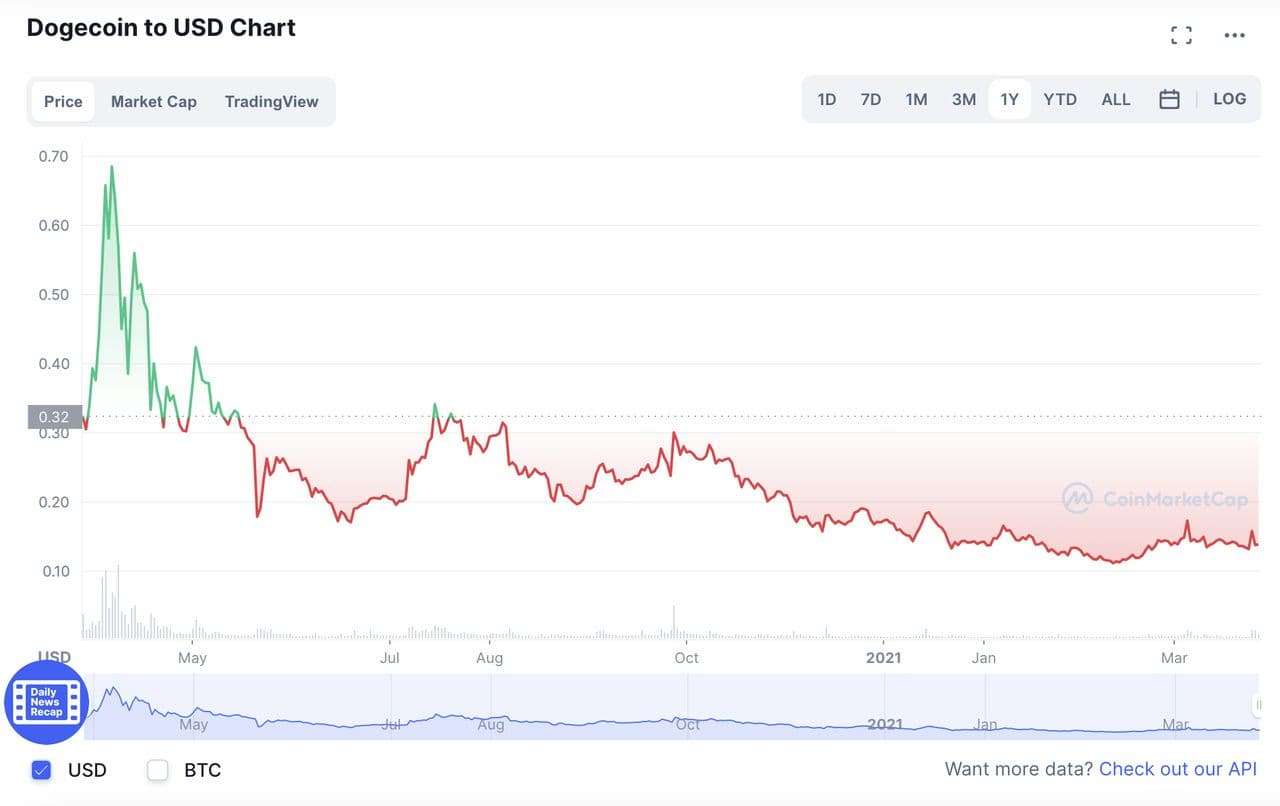Viewport: 1280px width, 806px height.
Task: Click the 0.32 price marker label
Action: click(54, 417)
